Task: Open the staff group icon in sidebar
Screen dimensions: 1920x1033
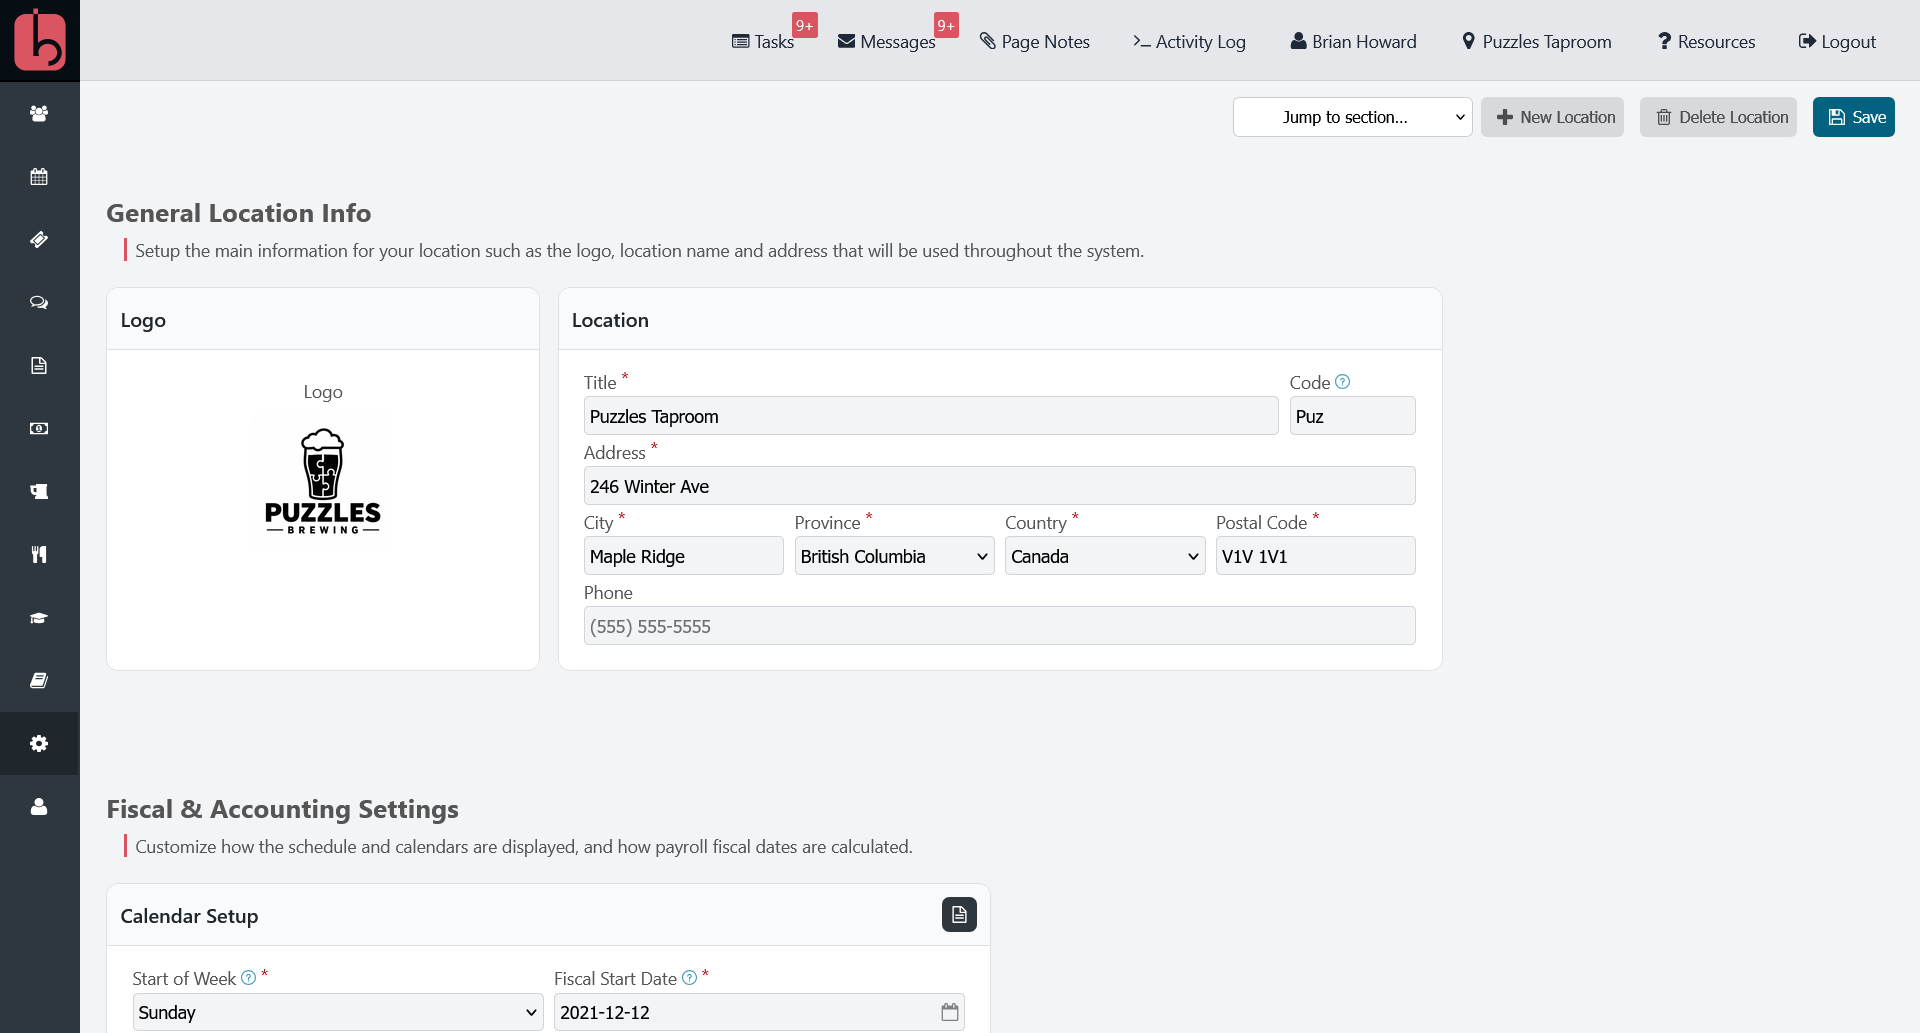Action: 39,113
